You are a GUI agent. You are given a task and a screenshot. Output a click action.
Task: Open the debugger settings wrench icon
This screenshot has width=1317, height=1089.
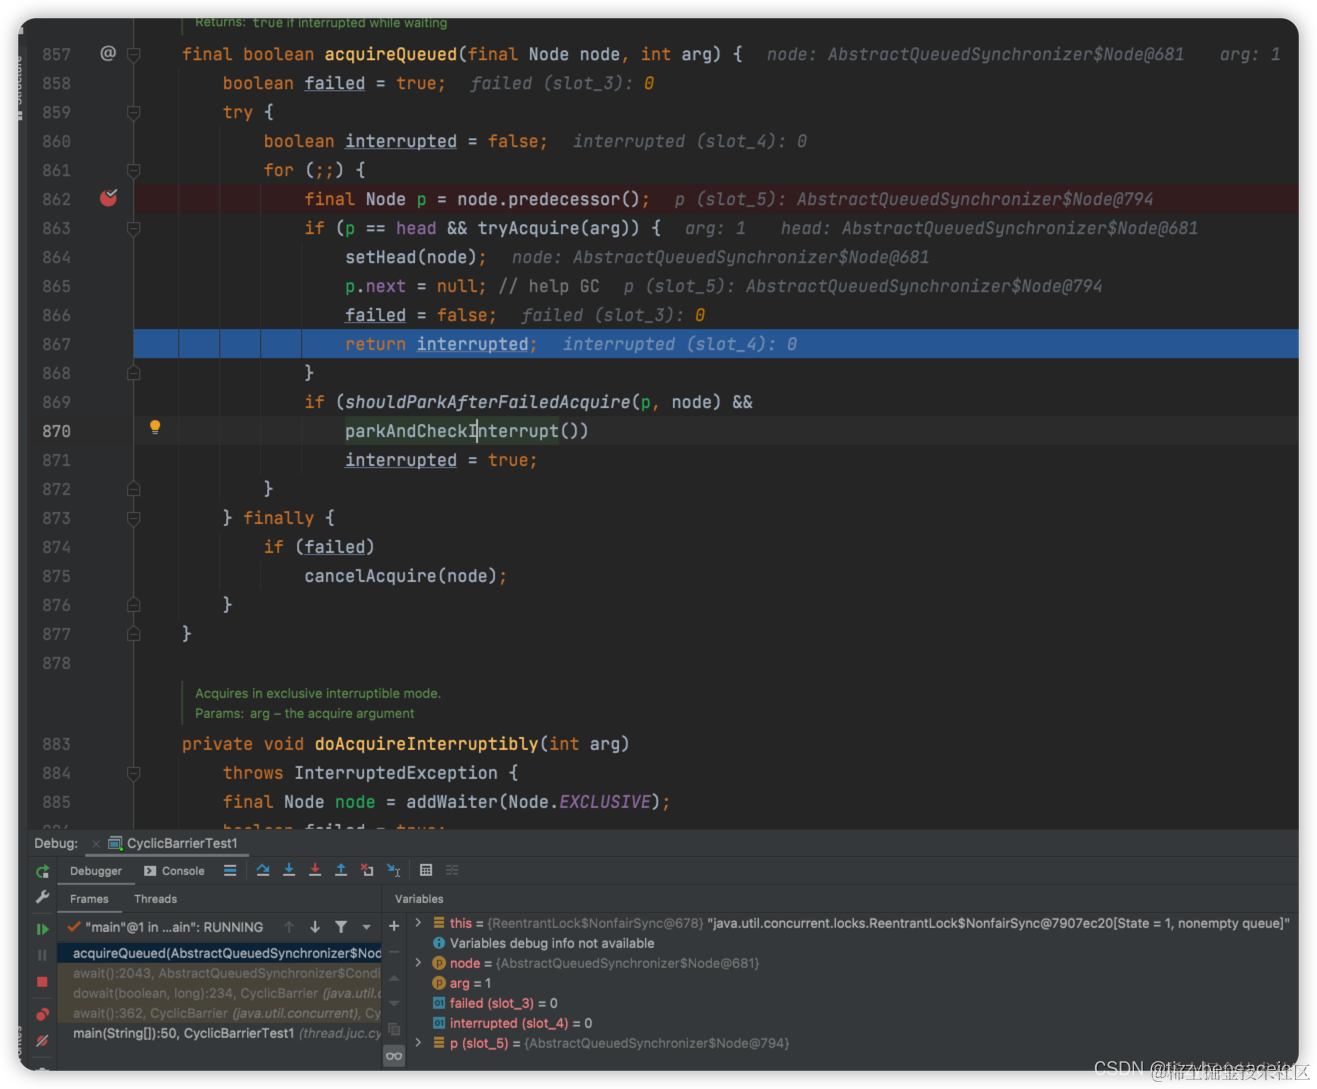pyautogui.click(x=42, y=897)
